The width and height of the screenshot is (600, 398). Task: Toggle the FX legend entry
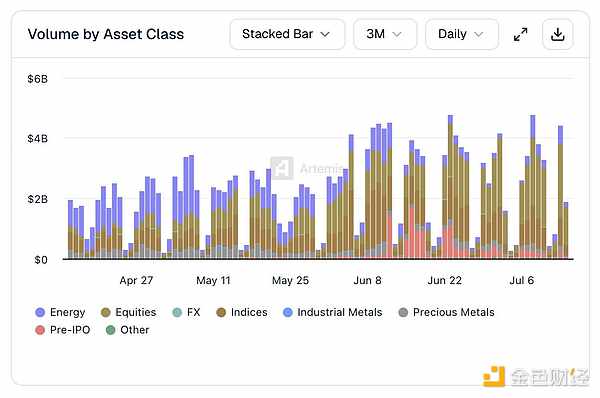click(x=186, y=312)
